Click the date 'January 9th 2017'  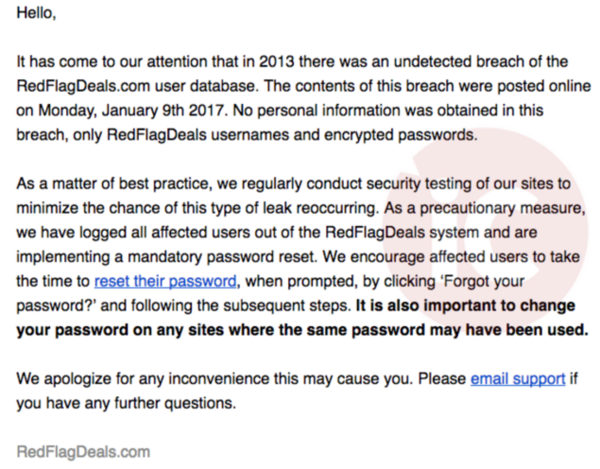click(163, 111)
